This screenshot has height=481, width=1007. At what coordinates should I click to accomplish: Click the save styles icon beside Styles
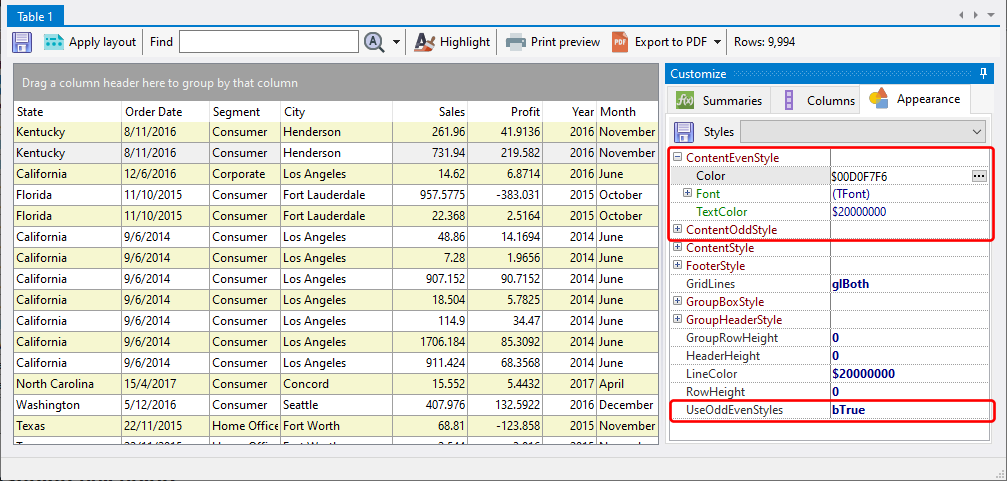684,132
